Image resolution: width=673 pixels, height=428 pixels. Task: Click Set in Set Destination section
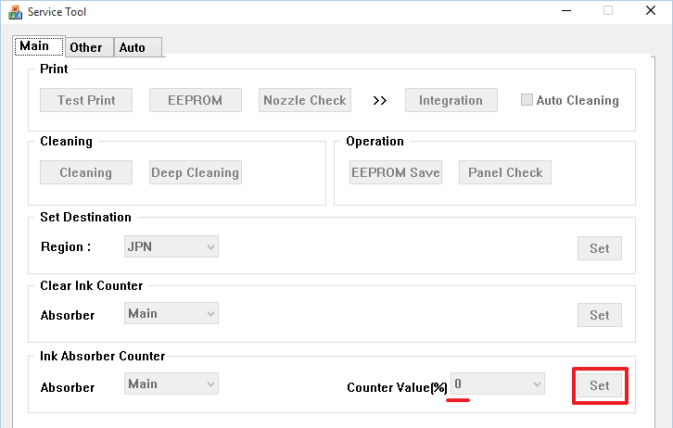tap(599, 248)
